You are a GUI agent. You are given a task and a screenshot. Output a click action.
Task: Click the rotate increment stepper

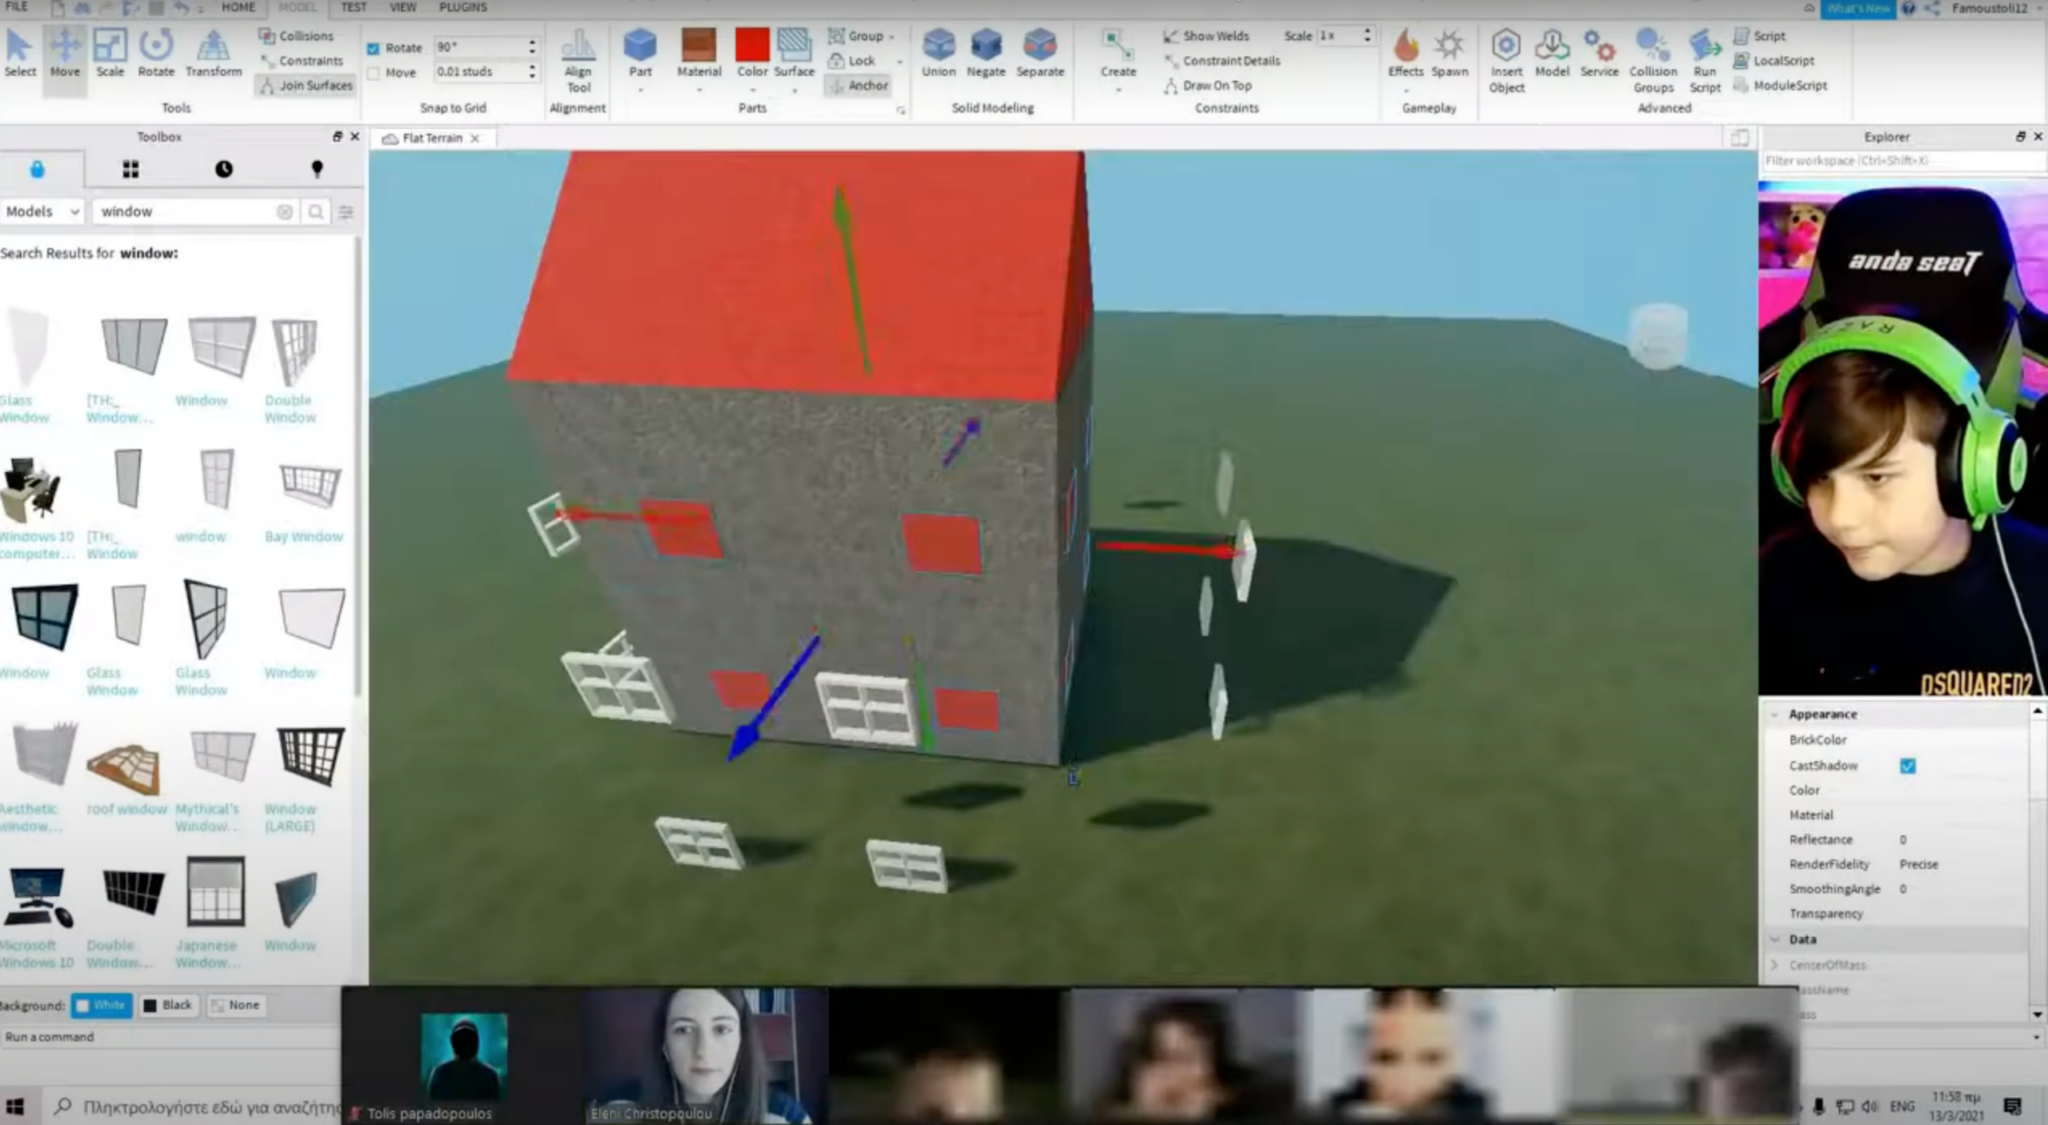point(532,47)
